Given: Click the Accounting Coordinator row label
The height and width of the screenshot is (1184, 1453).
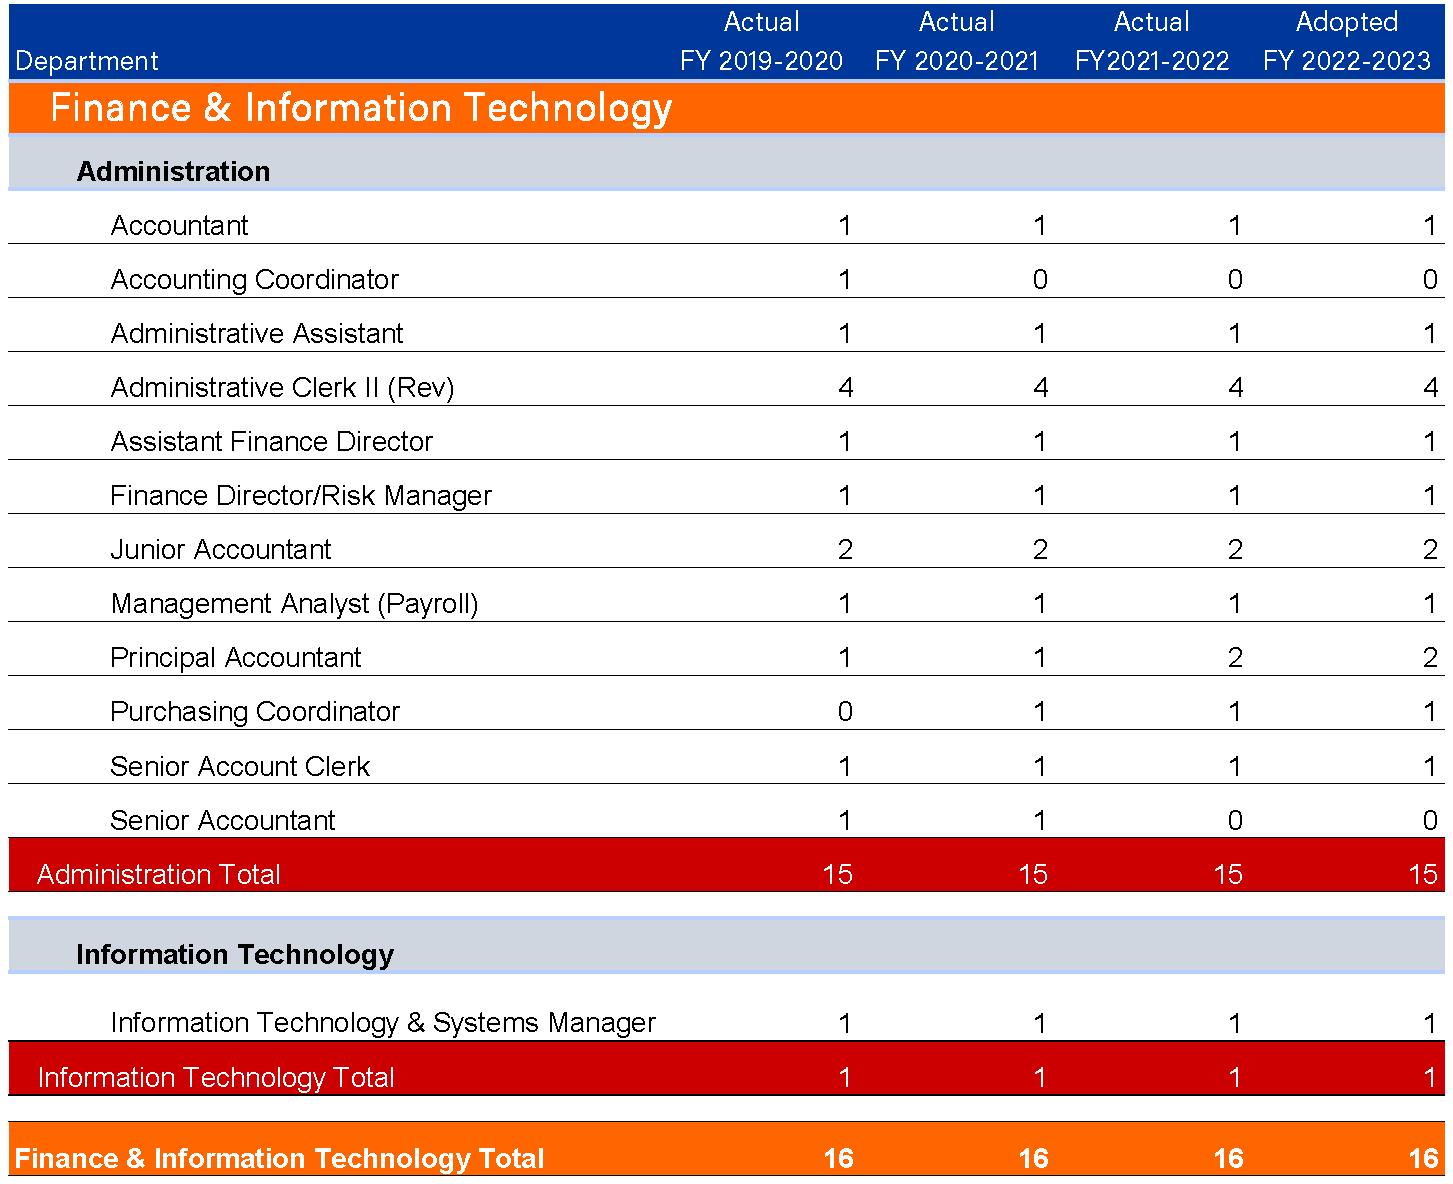Looking at the screenshot, I should point(254,279).
